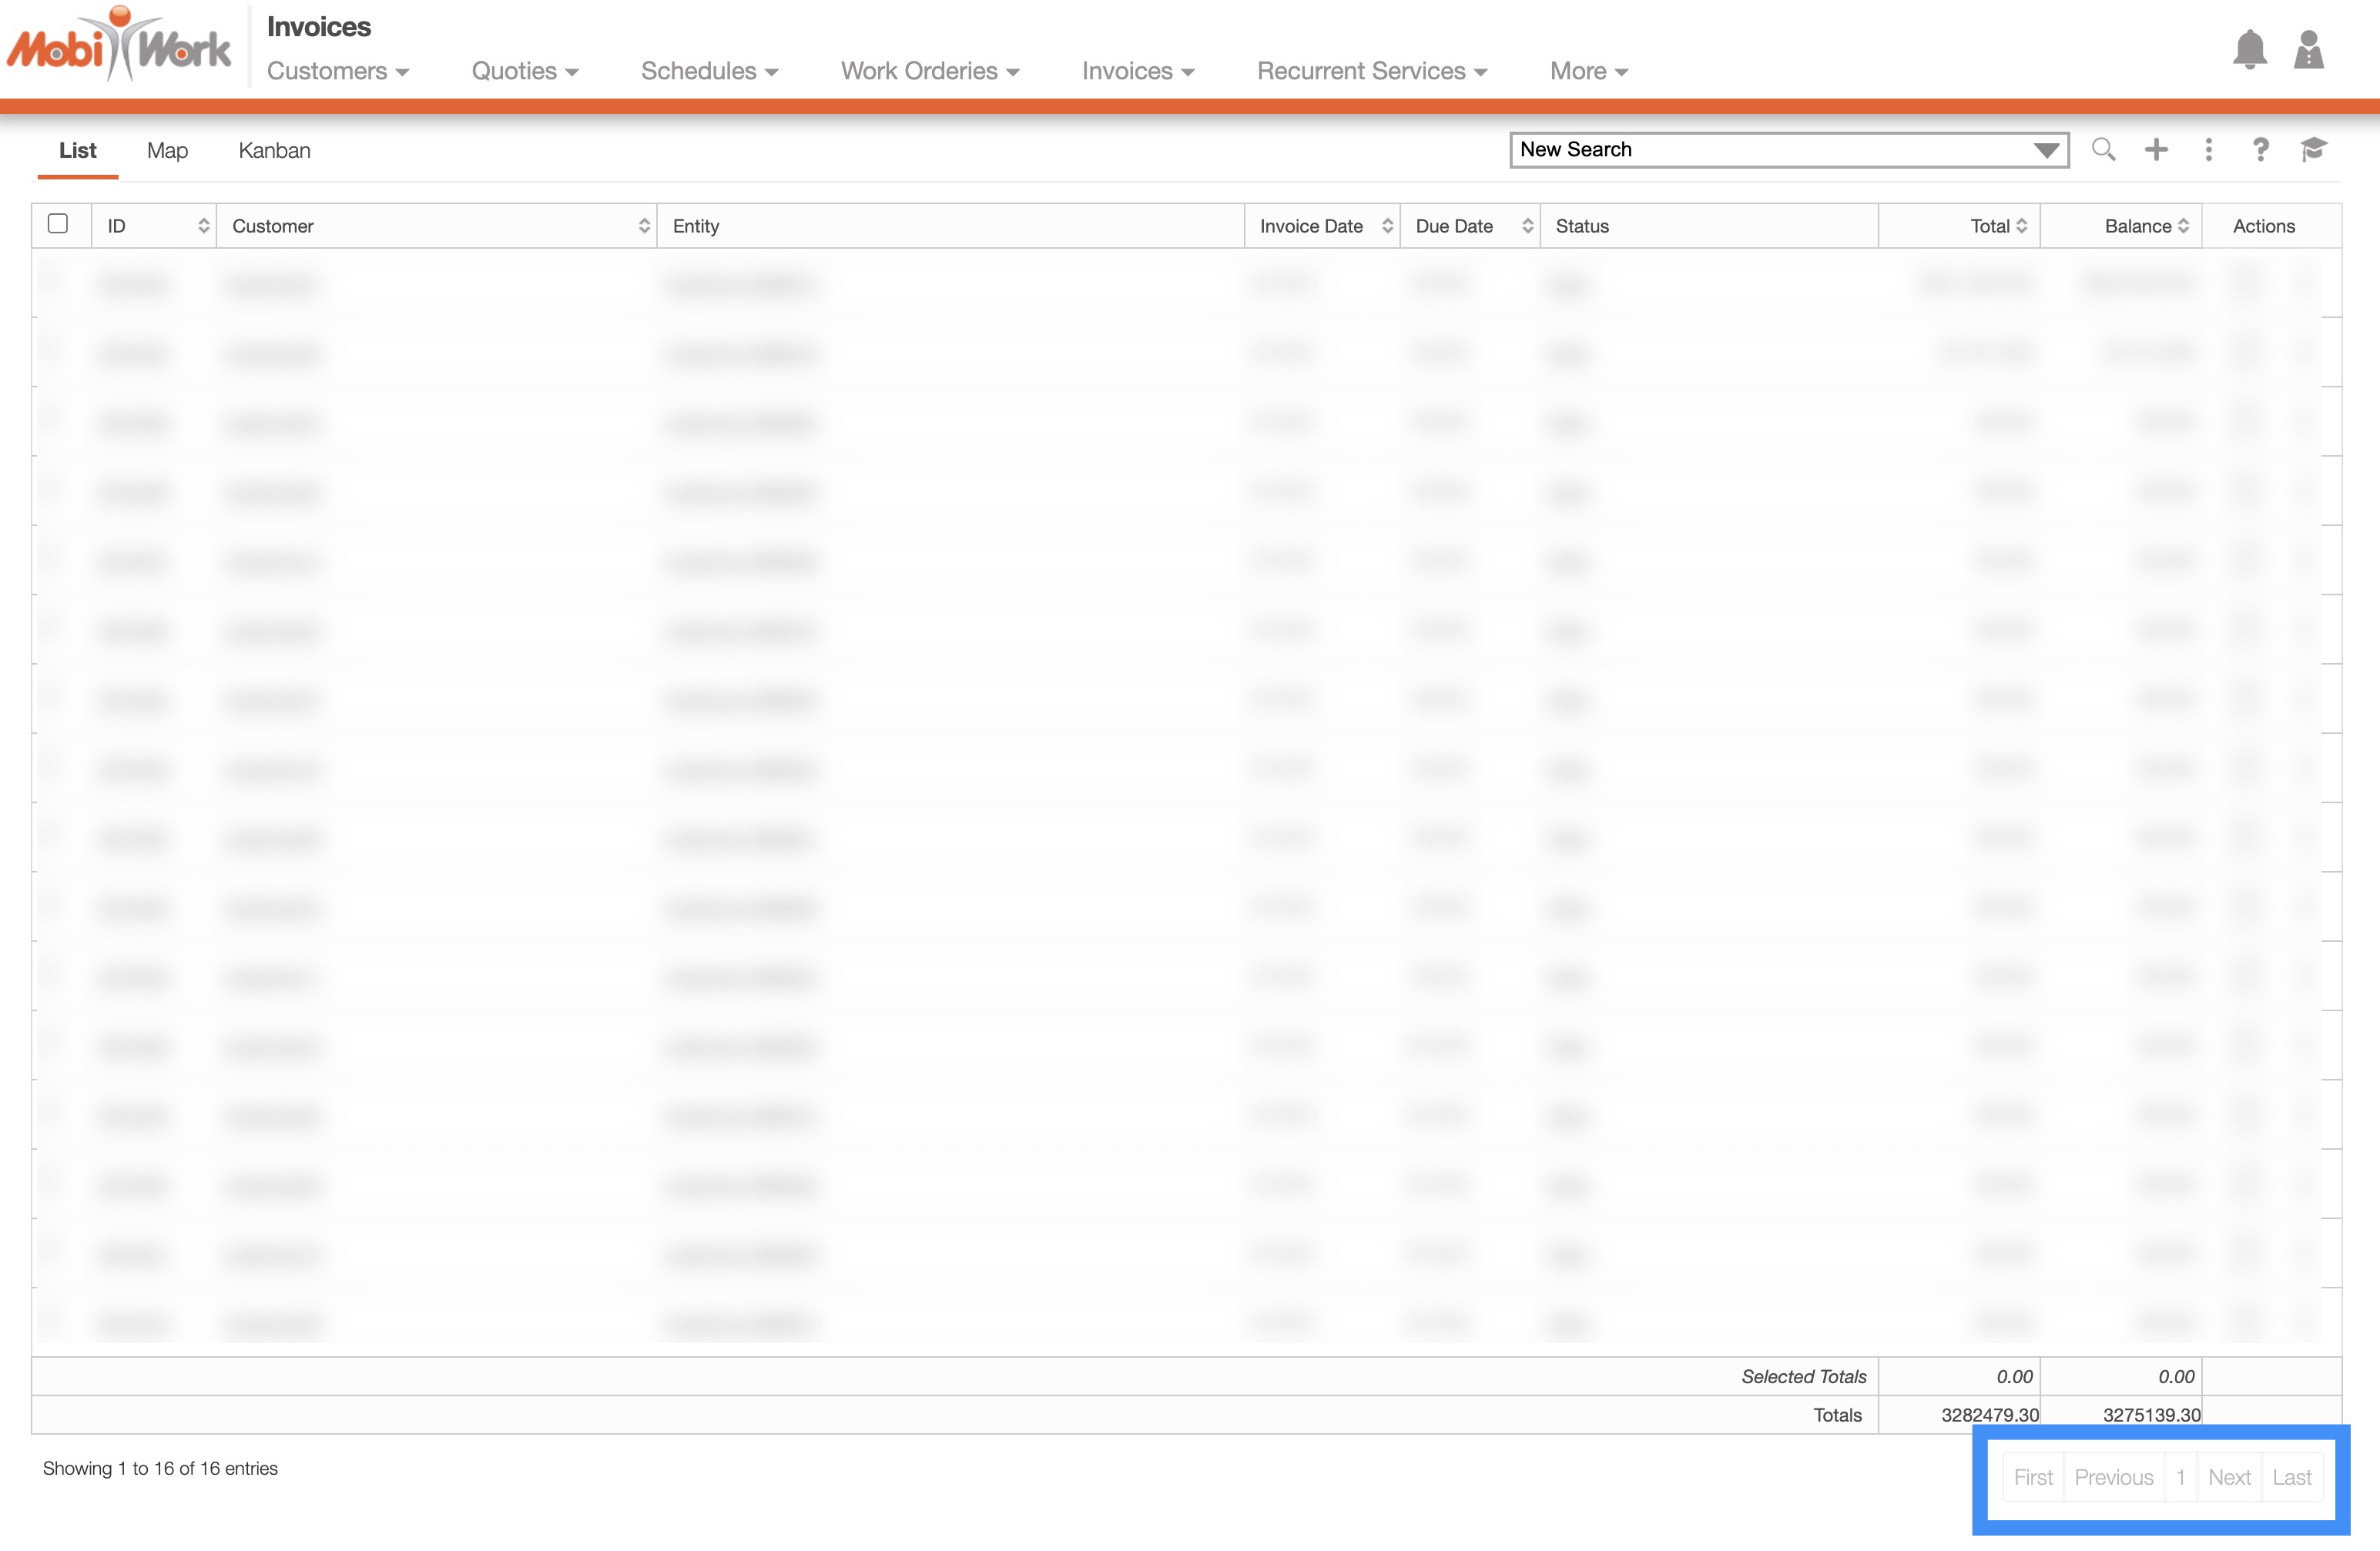Open the vertical three-dots options menu
This screenshot has height=1551, width=2380.
[x=2208, y=150]
